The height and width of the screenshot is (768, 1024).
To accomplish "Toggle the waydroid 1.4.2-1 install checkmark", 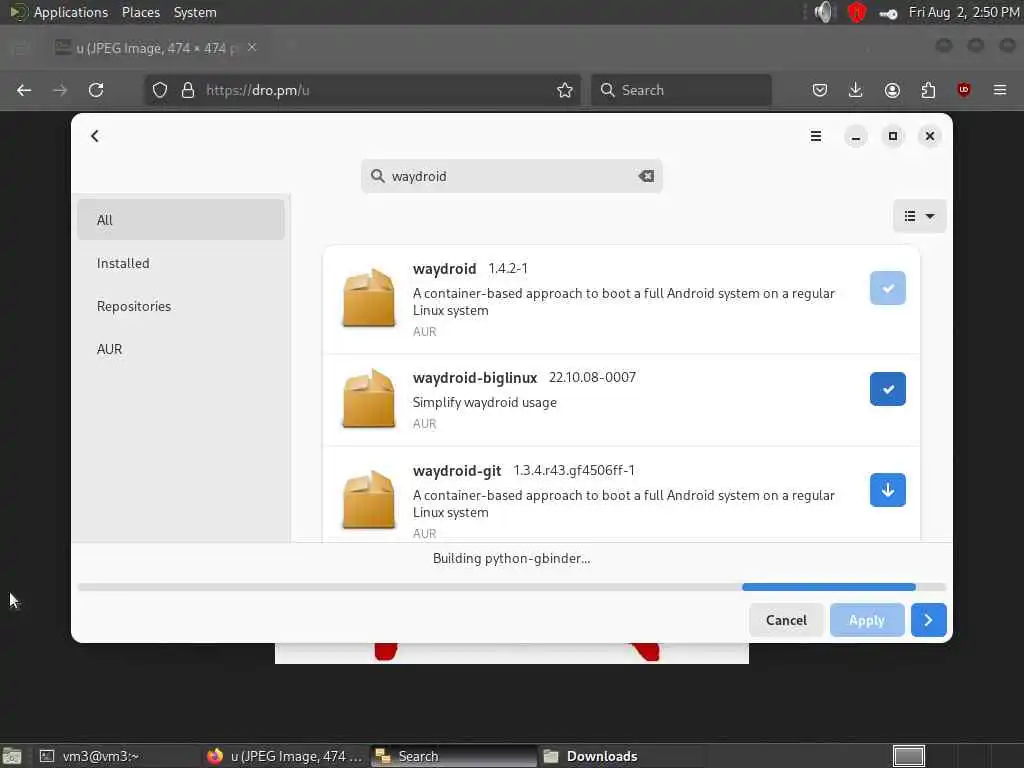I will pyautogui.click(x=888, y=288).
